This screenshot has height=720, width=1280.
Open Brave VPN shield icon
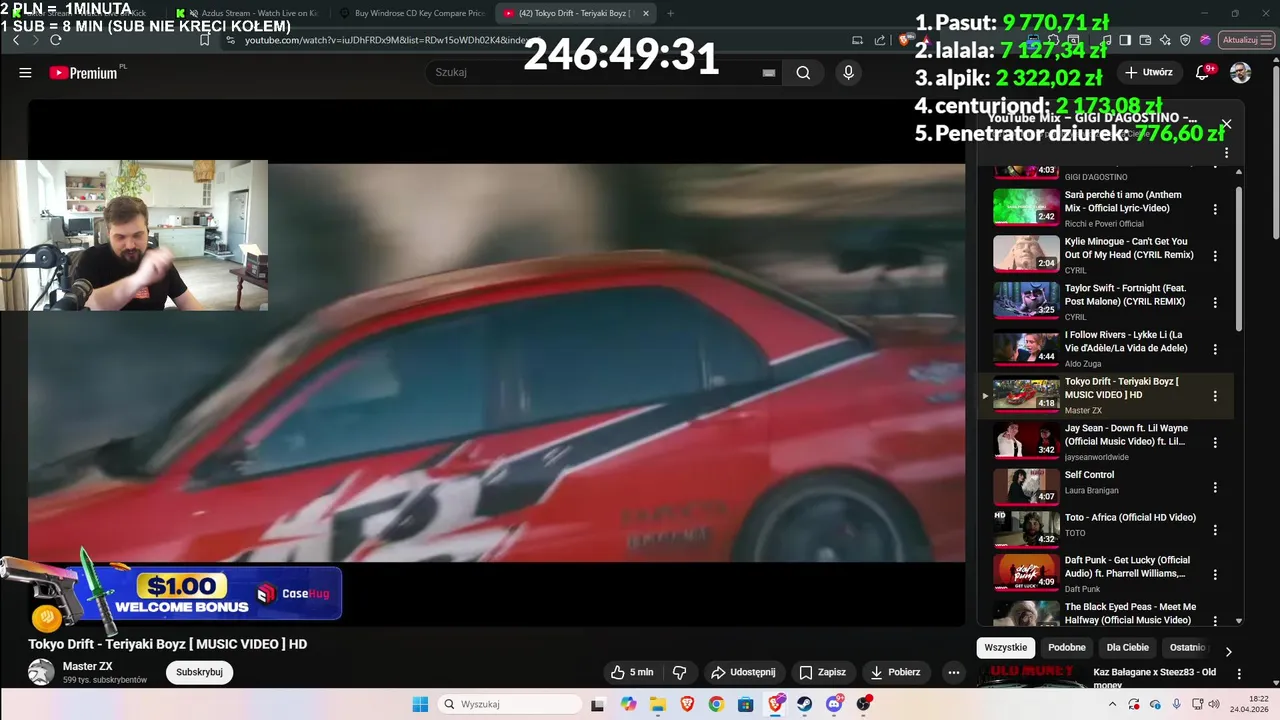tap(1185, 40)
